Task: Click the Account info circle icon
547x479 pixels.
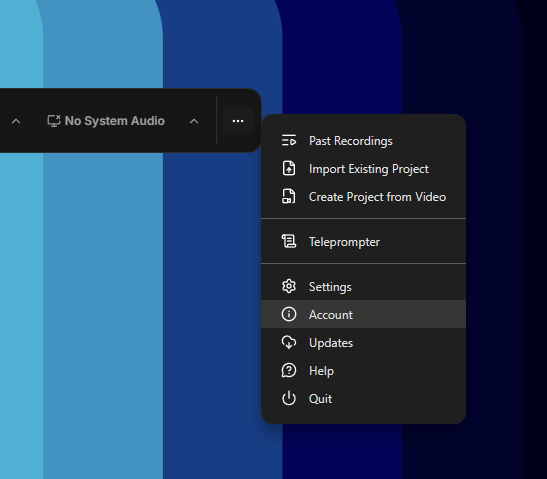Action: 289,314
